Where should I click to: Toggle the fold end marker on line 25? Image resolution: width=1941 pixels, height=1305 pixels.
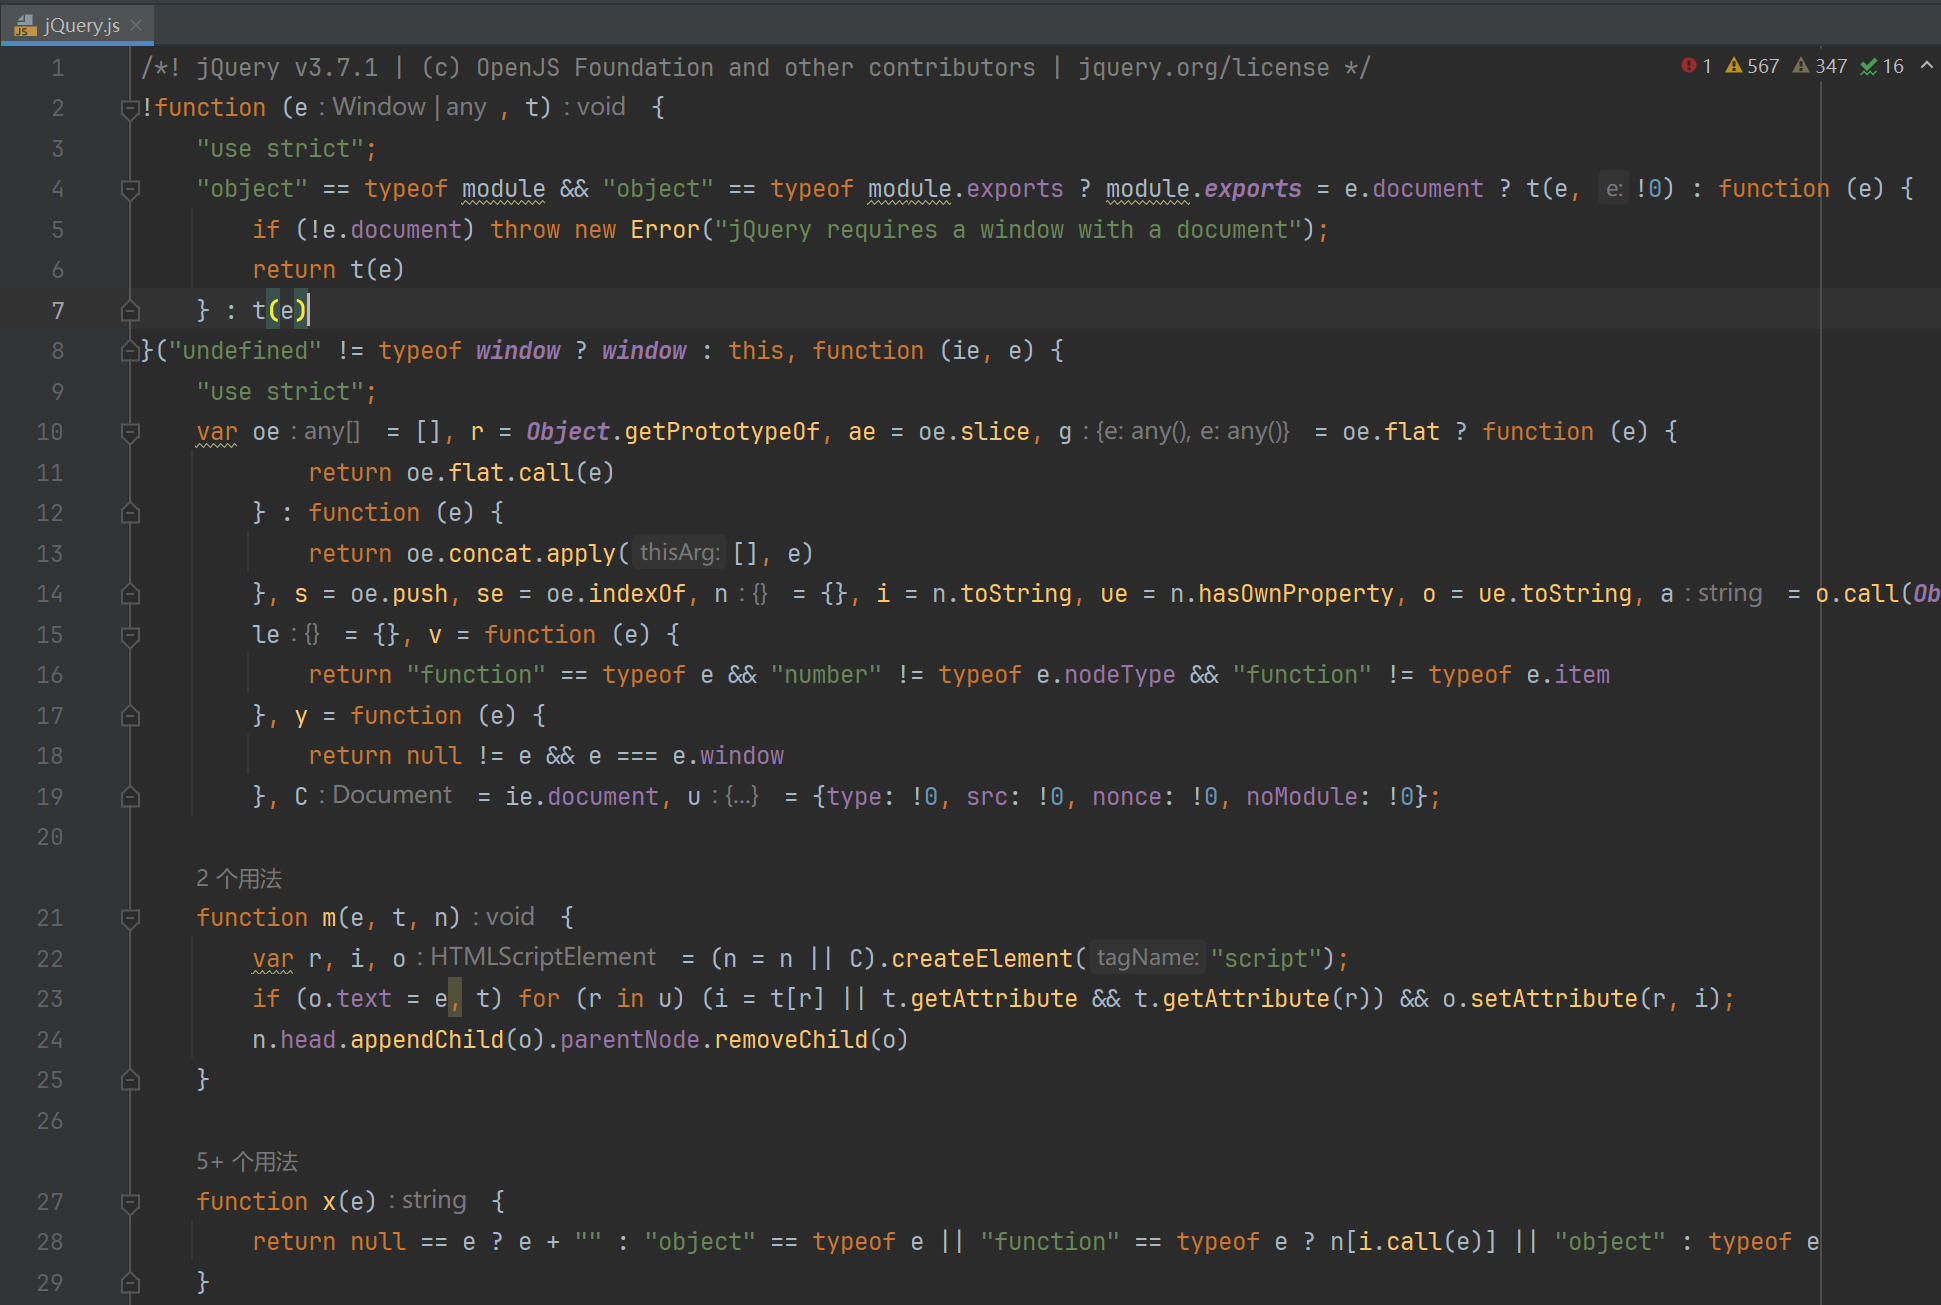point(130,1080)
